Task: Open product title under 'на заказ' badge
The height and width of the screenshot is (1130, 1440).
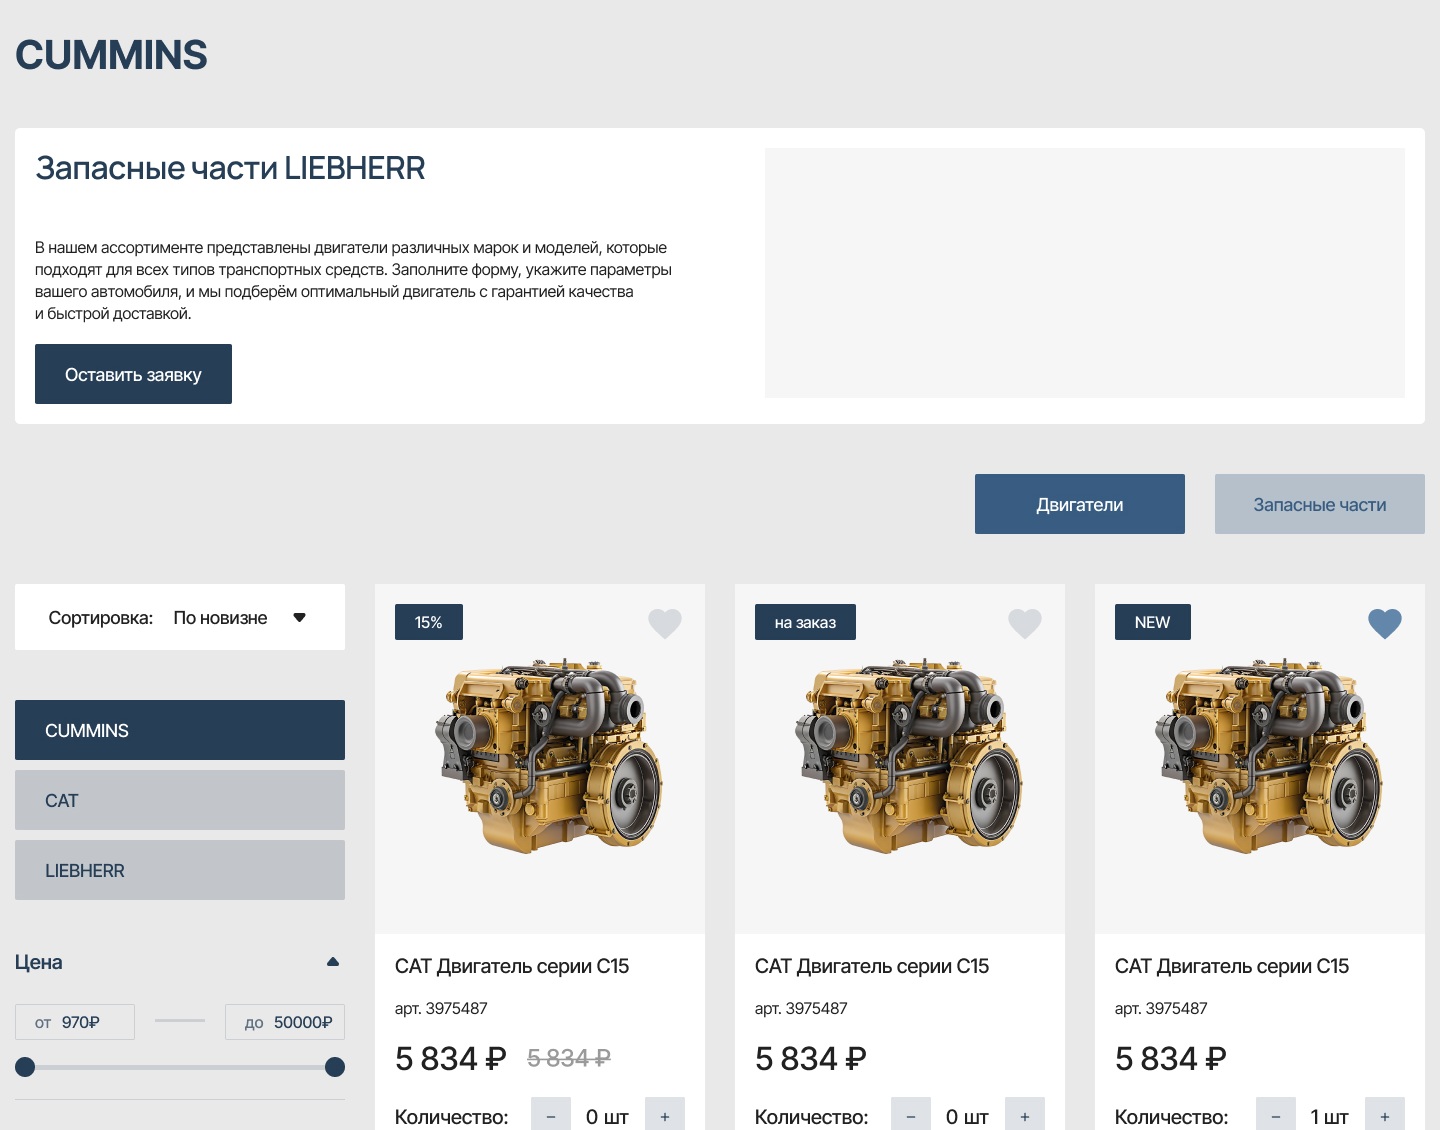Action: (x=872, y=966)
